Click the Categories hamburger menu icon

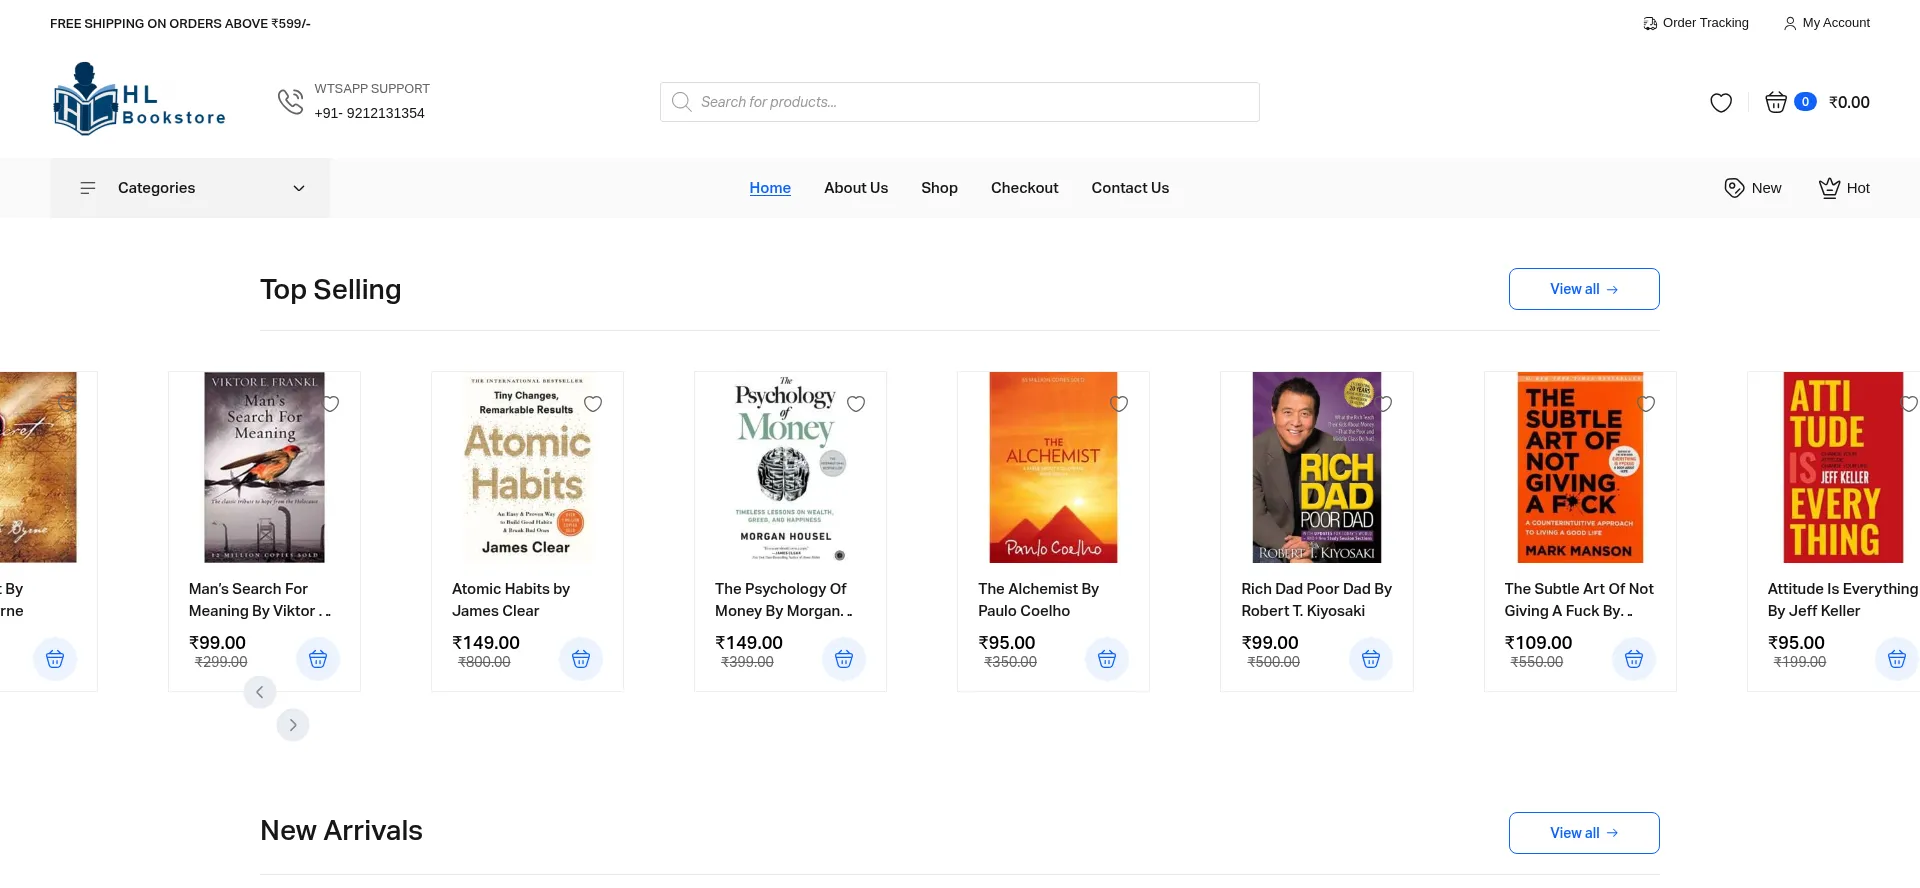(88, 188)
